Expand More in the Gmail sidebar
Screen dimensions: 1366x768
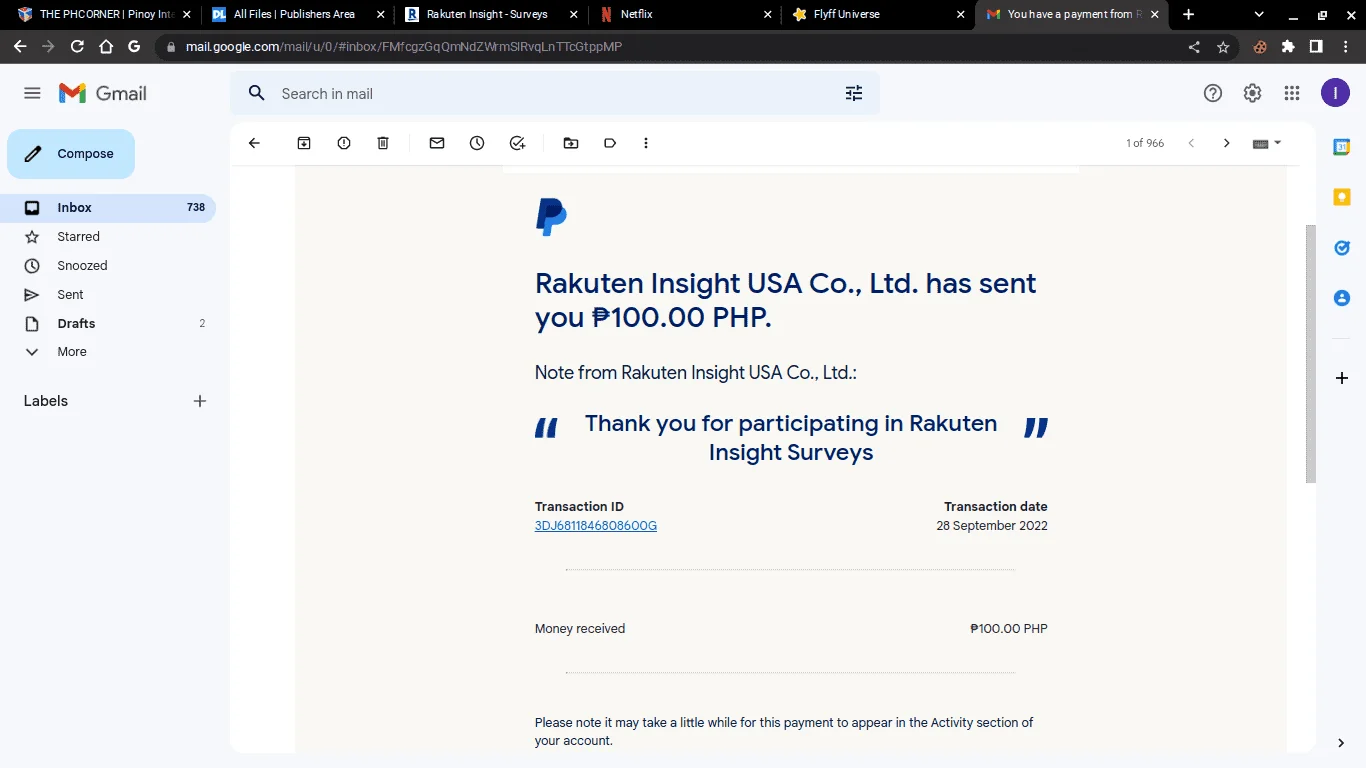coord(108,352)
